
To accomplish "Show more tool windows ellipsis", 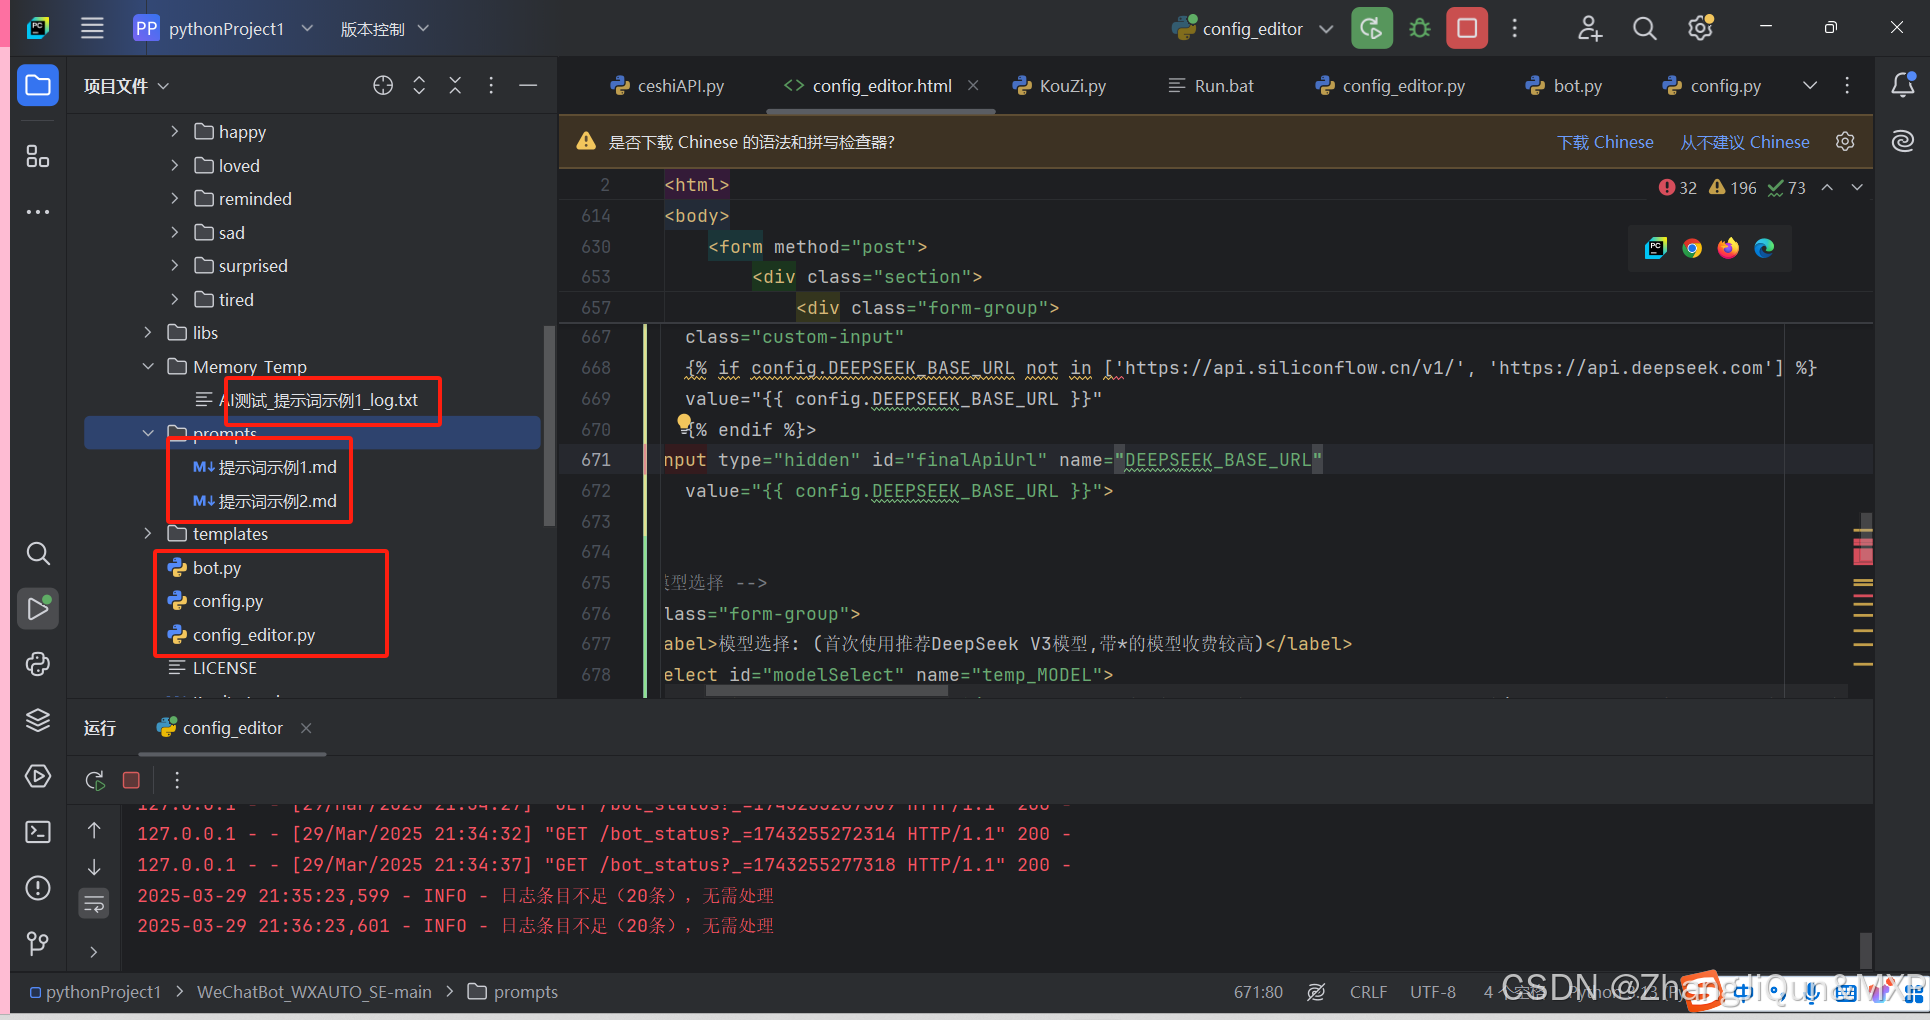I will point(38,212).
